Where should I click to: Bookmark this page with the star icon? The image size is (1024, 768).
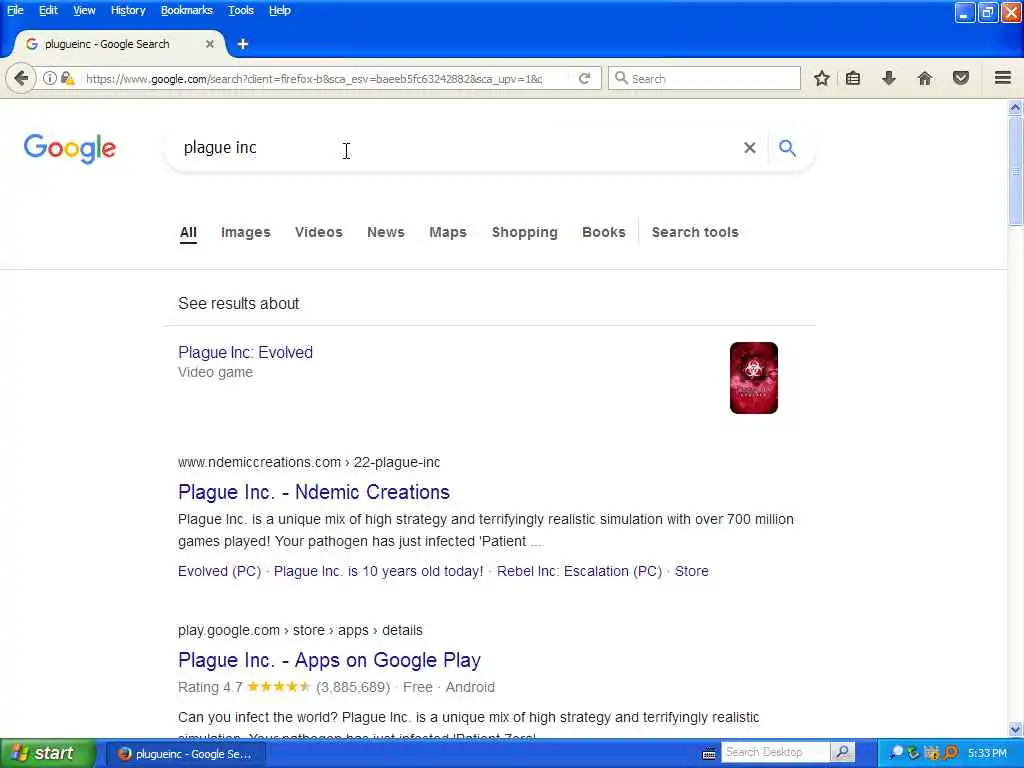822,78
